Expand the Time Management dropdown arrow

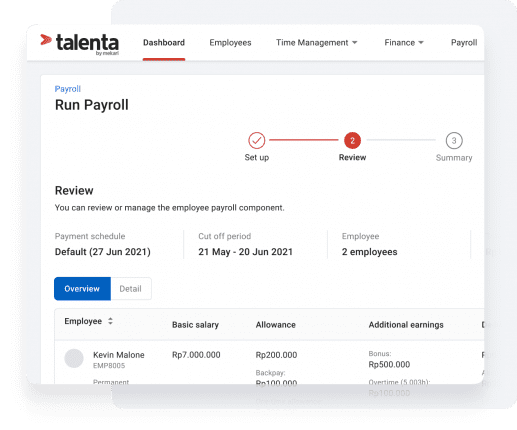(354, 43)
